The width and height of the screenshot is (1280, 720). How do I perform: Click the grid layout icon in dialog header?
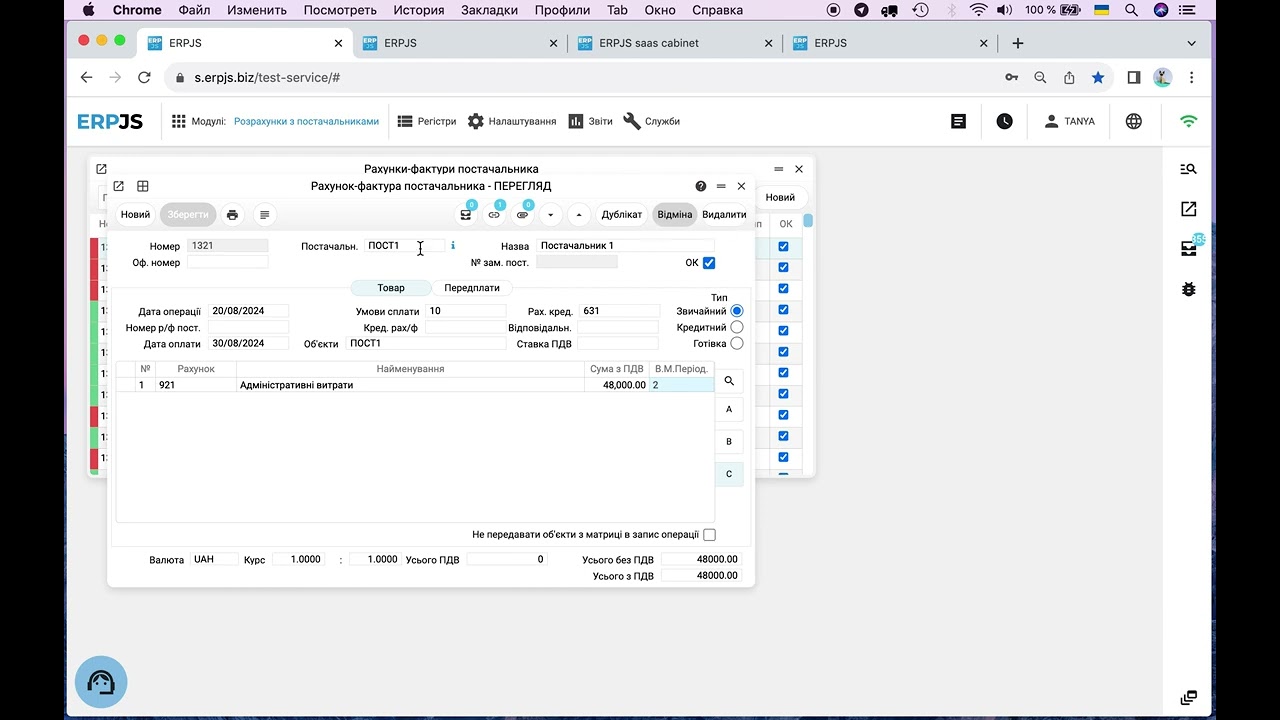(x=143, y=186)
